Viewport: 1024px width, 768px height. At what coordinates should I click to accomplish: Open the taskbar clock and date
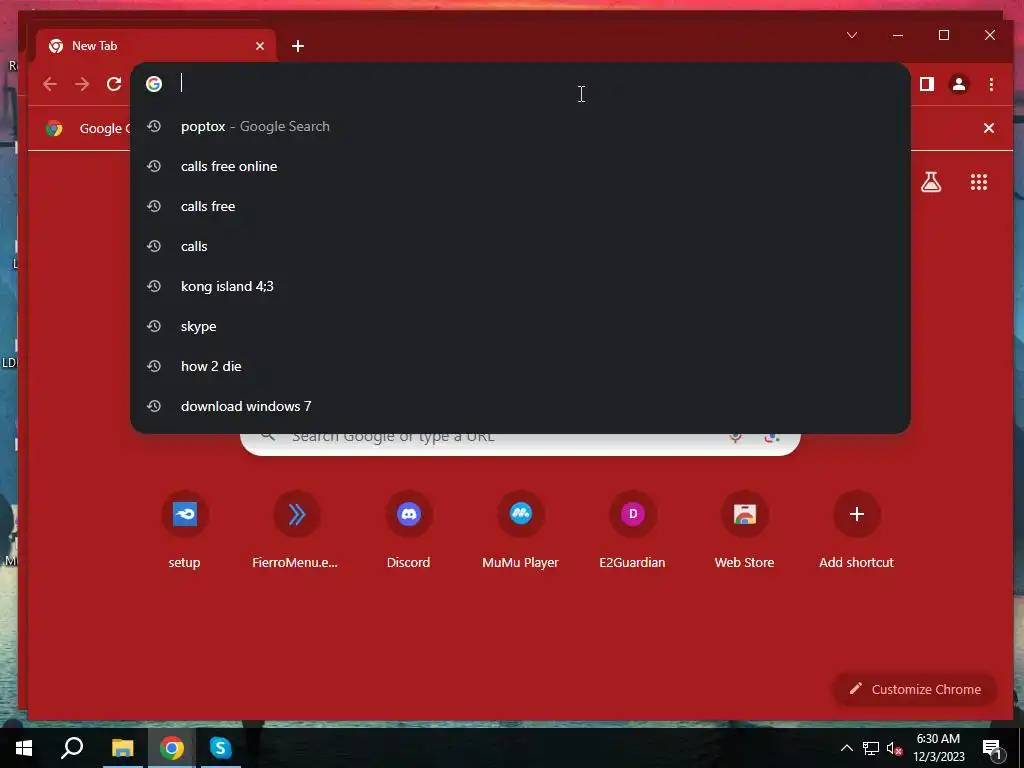(x=938, y=748)
